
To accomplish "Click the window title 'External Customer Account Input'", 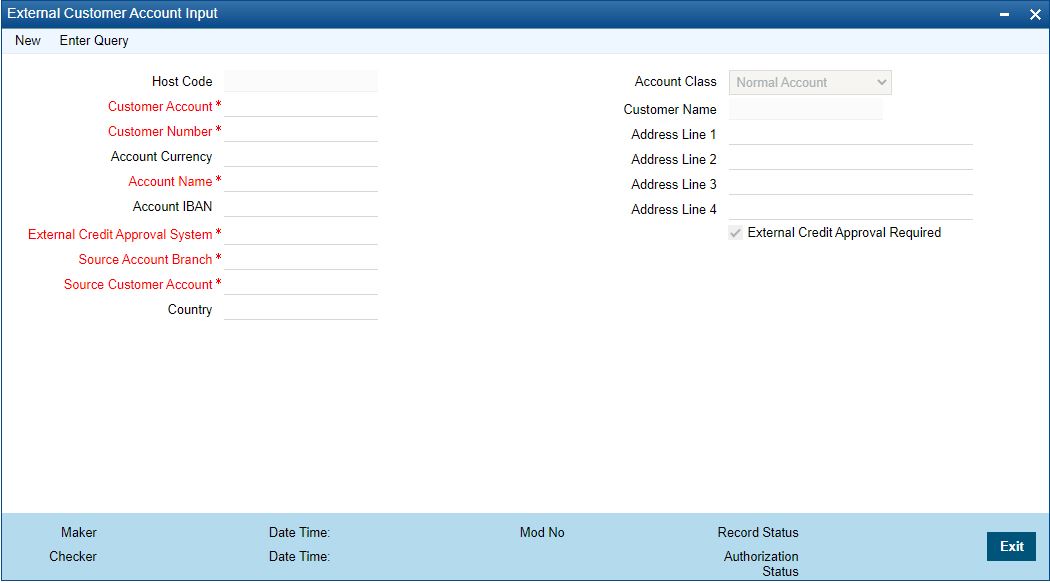I will [112, 13].
